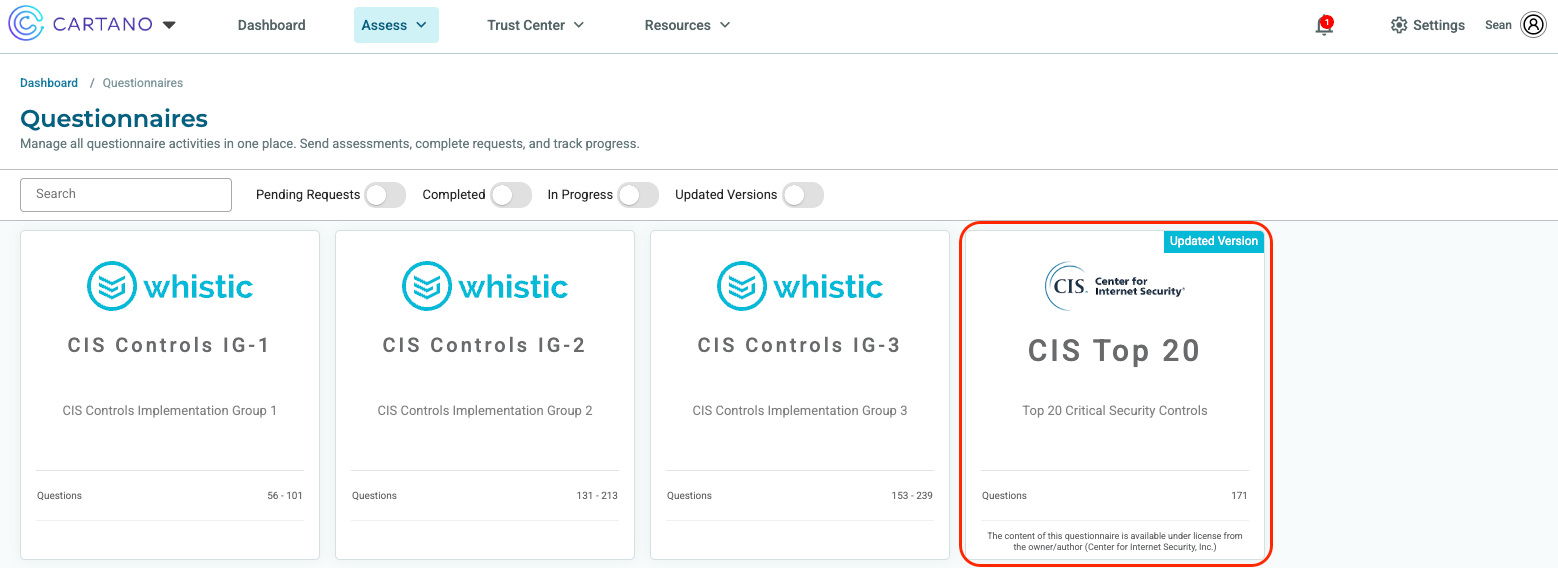Open the Resources dropdown menu
1558x568 pixels.
pos(687,25)
